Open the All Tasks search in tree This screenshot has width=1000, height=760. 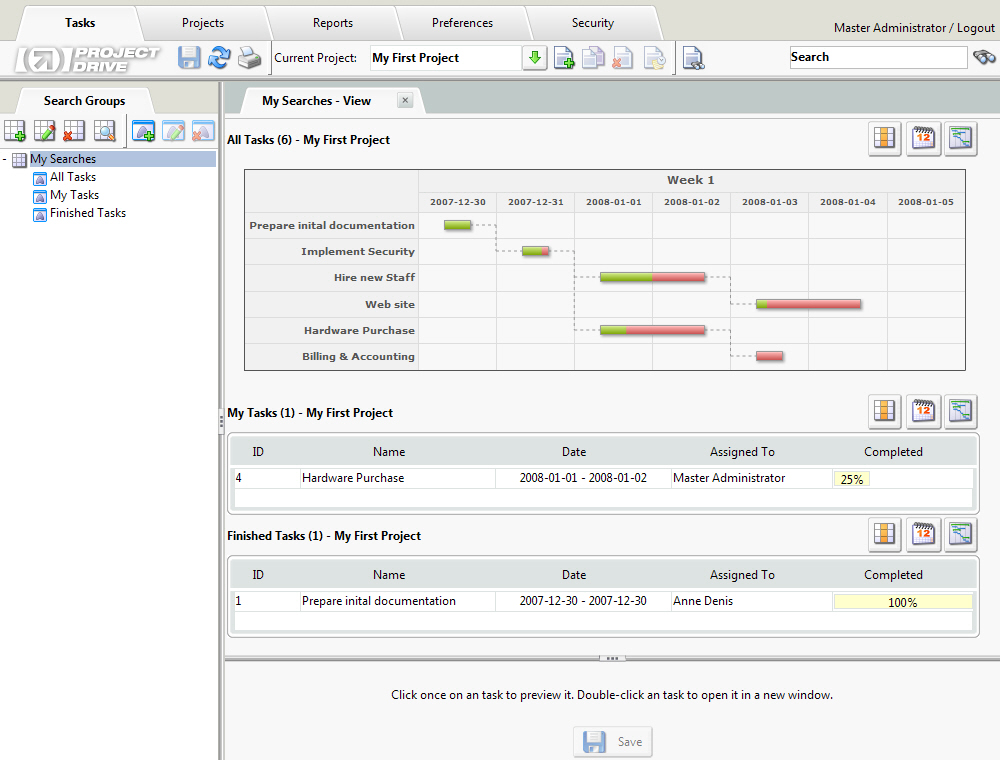click(73, 177)
